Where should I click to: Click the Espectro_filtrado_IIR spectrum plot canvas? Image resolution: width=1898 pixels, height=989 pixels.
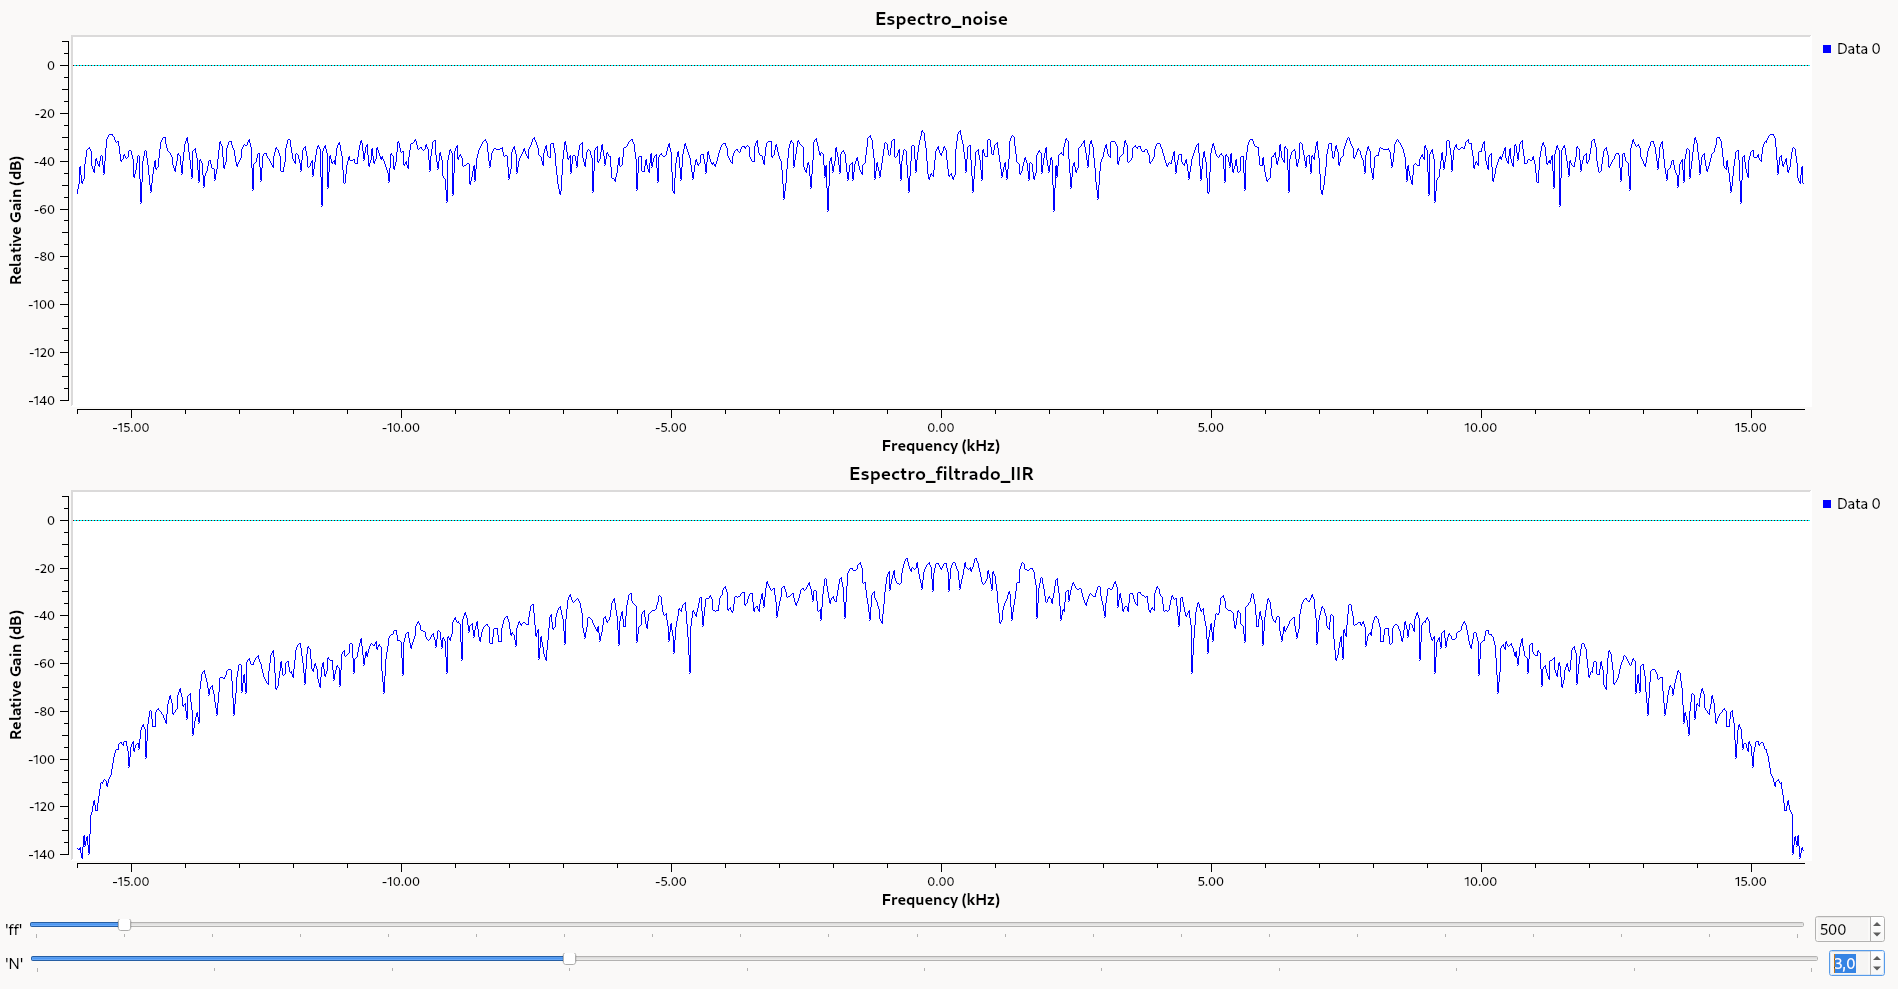click(x=941, y=677)
